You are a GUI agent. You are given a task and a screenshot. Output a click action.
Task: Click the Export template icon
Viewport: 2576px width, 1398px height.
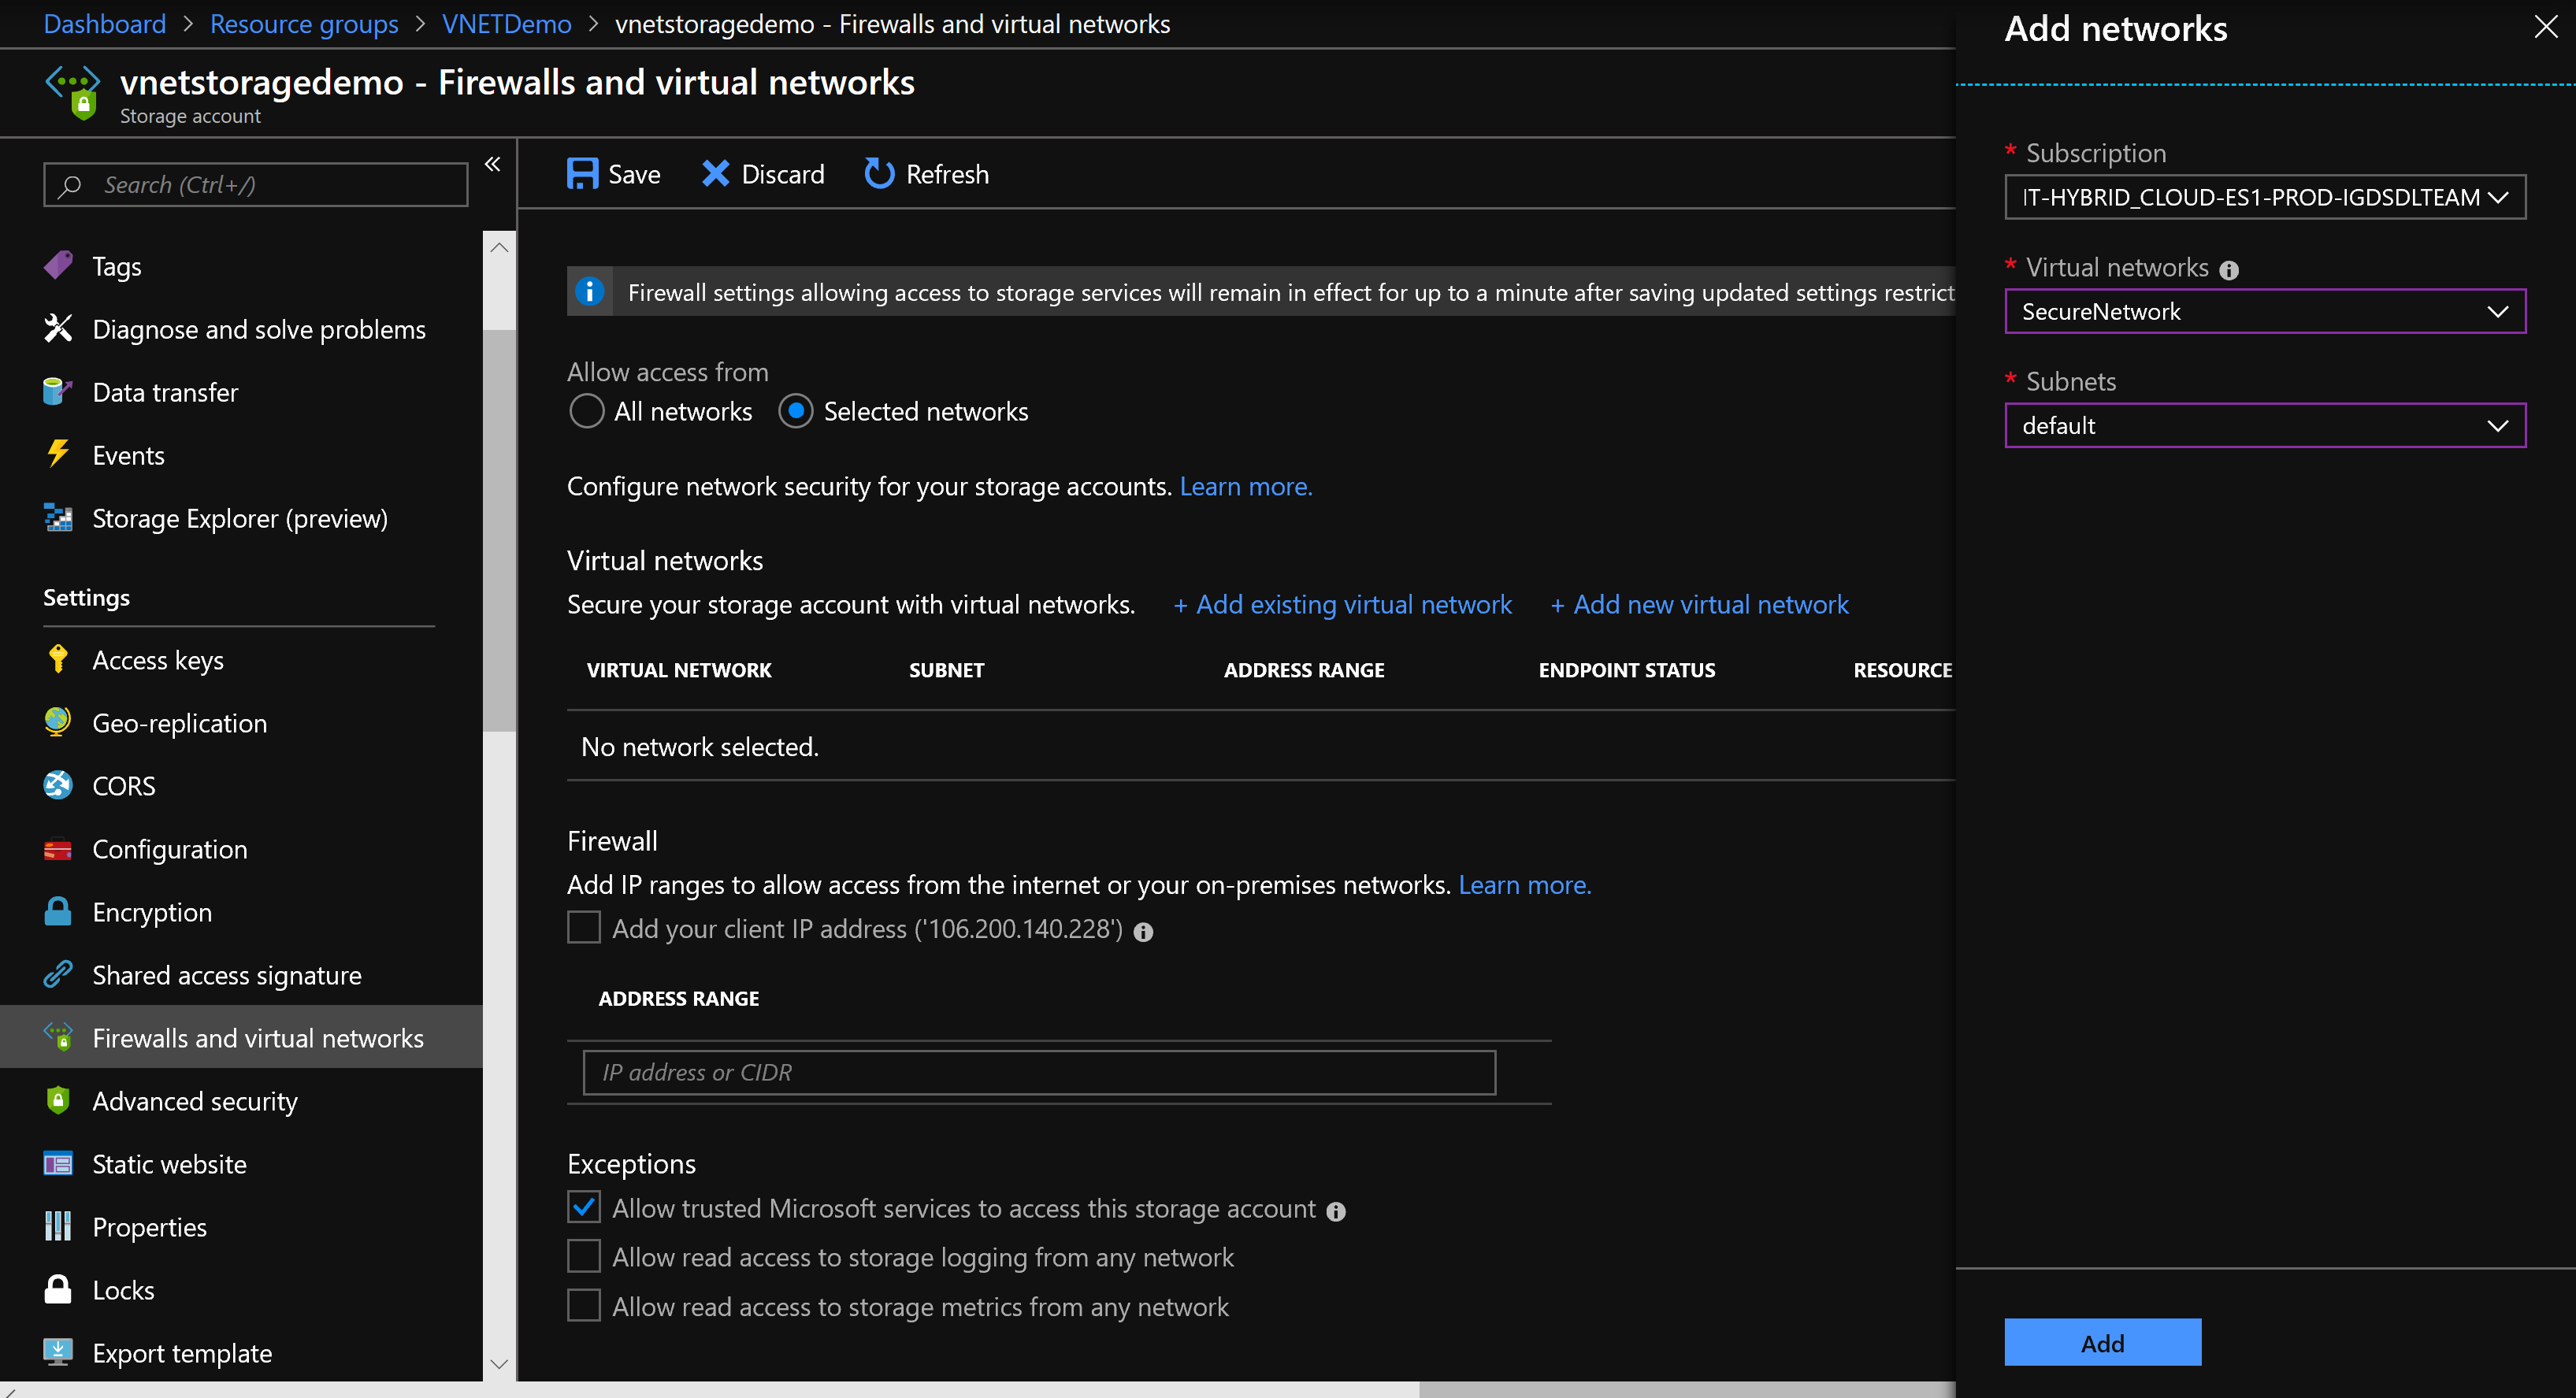[x=58, y=1353]
